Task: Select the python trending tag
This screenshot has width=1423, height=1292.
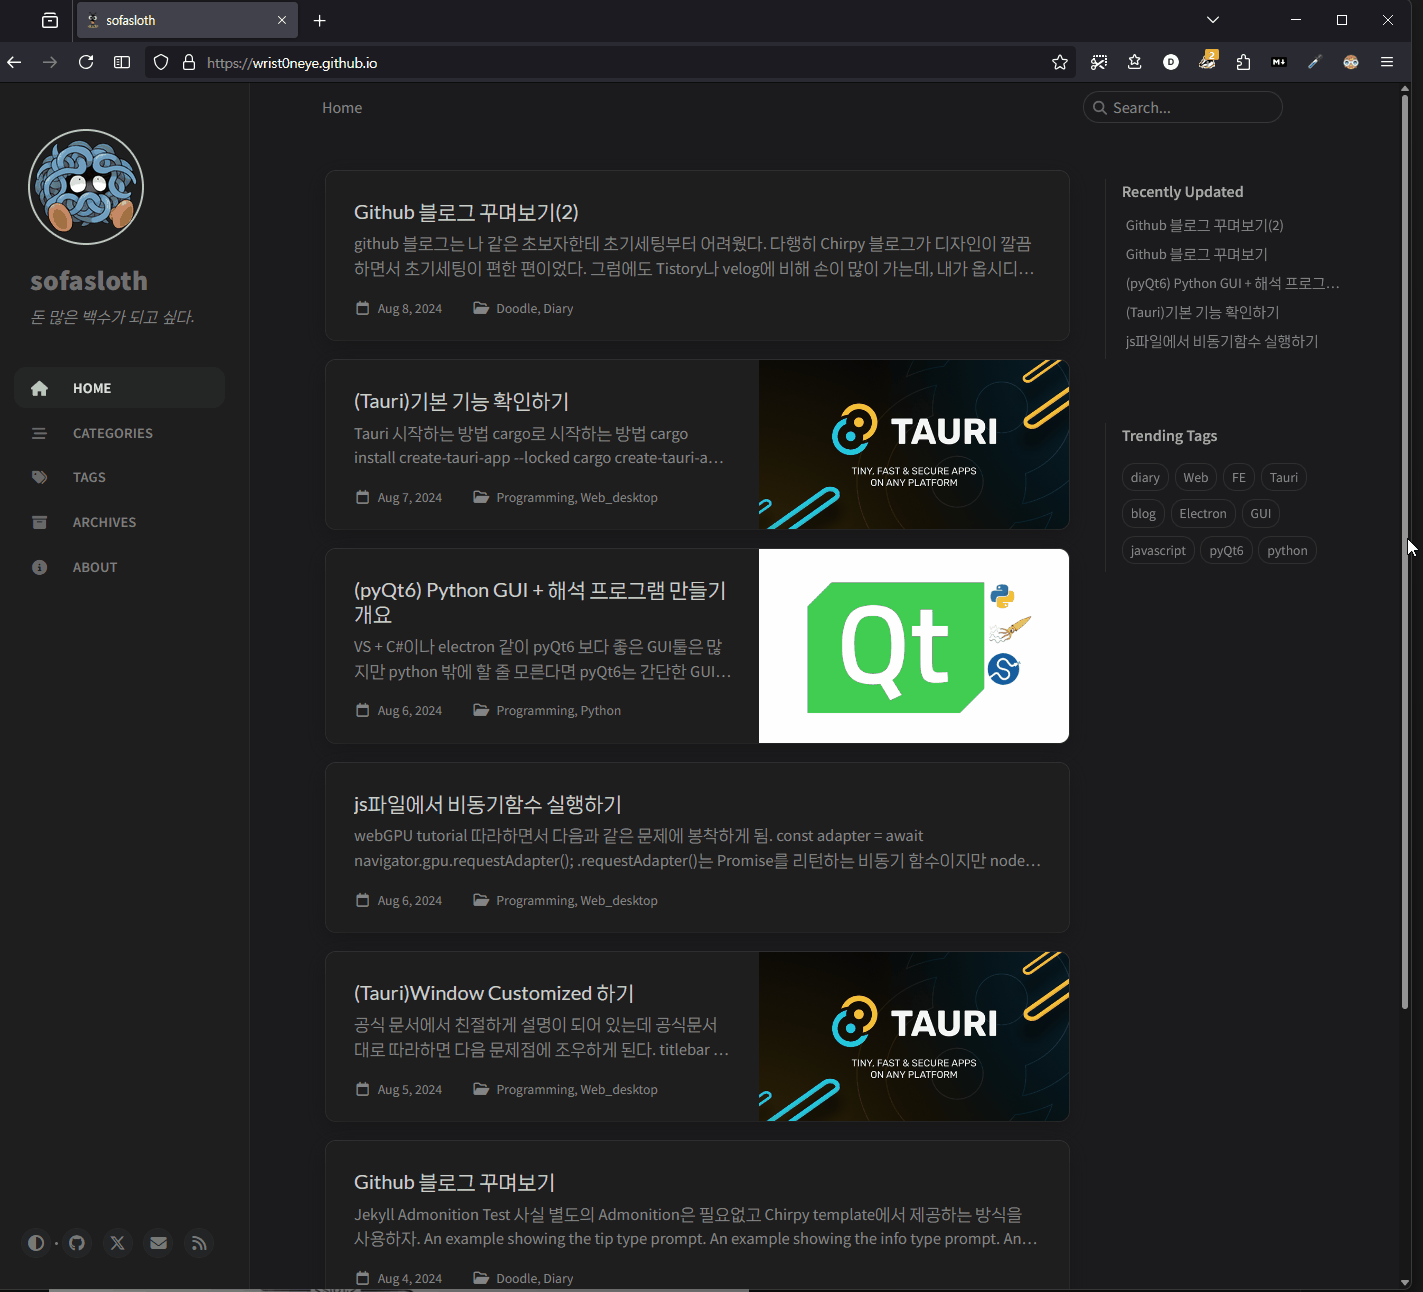Action: [1287, 550]
